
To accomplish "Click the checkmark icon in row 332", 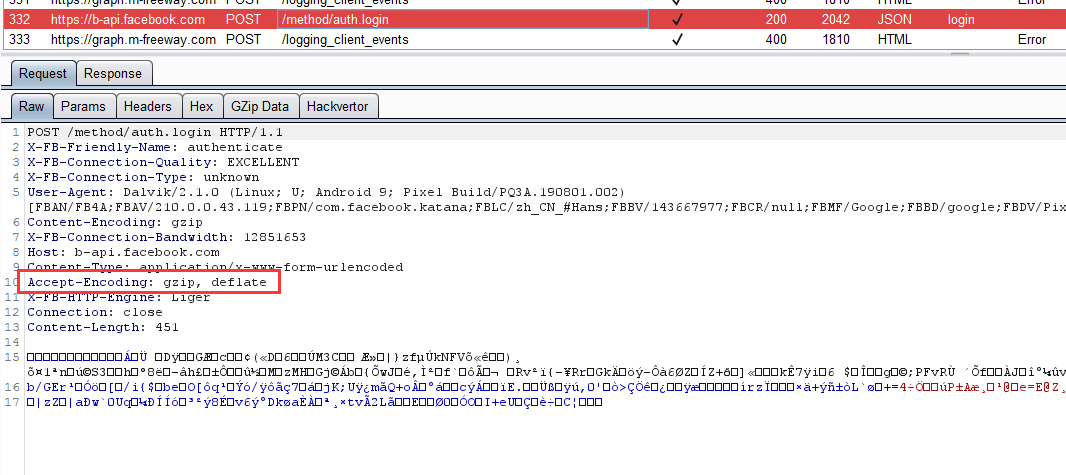I will 676,20.
